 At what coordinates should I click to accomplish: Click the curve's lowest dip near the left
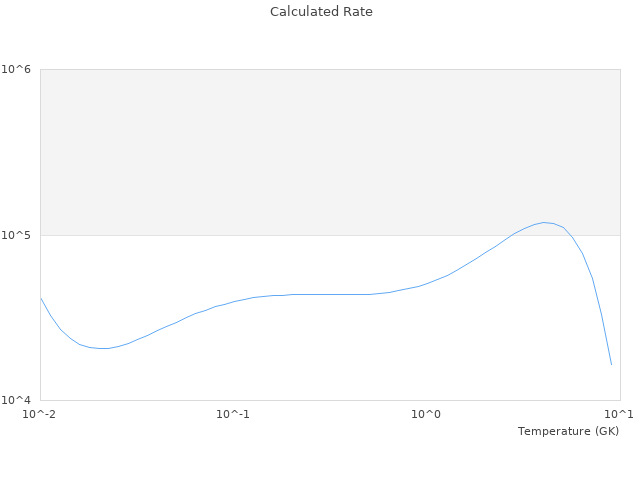coord(104,348)
